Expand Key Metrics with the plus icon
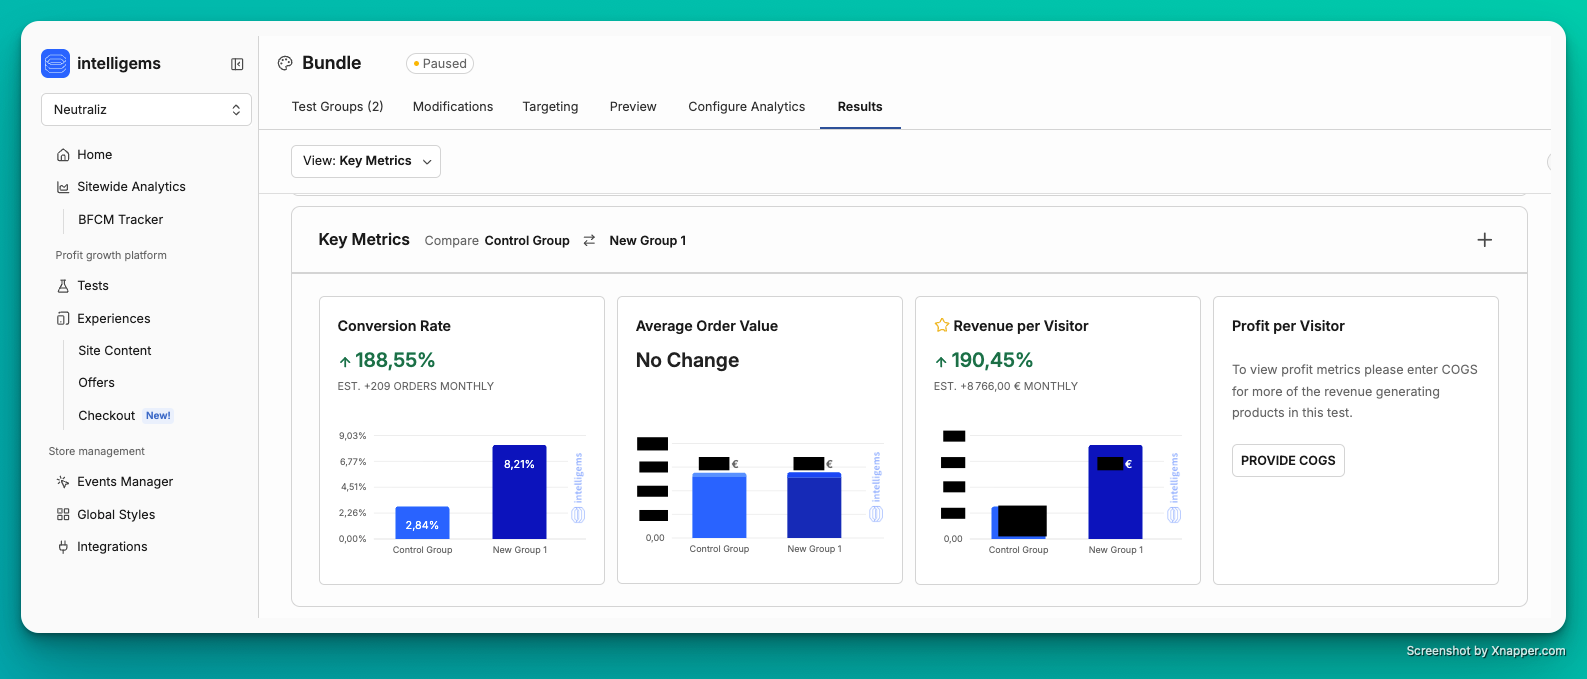This screenshot has width=1587, height=679. (1484, 240)
